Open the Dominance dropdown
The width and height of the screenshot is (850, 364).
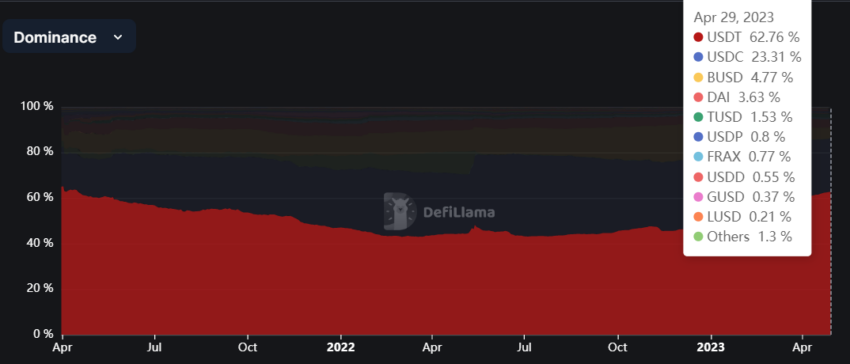point(69,37)
